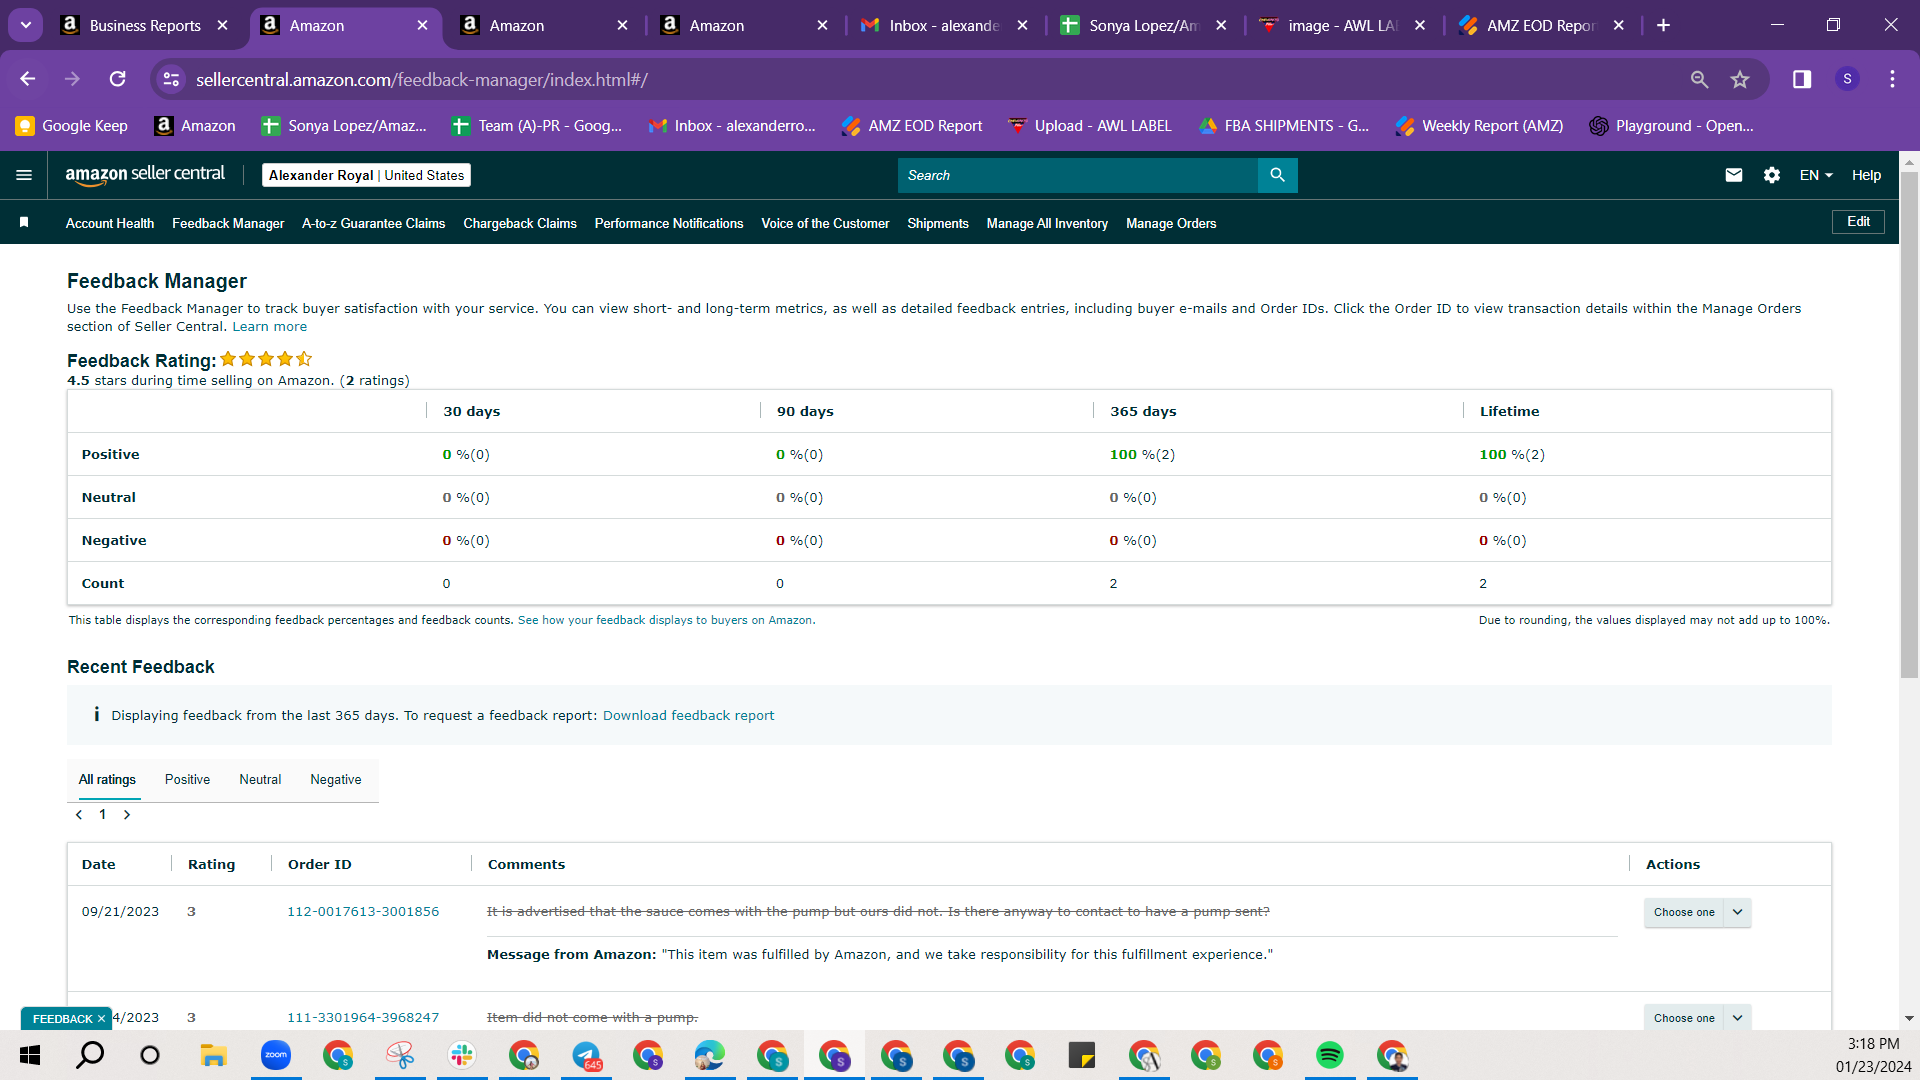This screenshot has width=1920, height=1080.
Task: Open Choose one dropdown for order 112-0017613-3001856
Action: (1697, 912)
